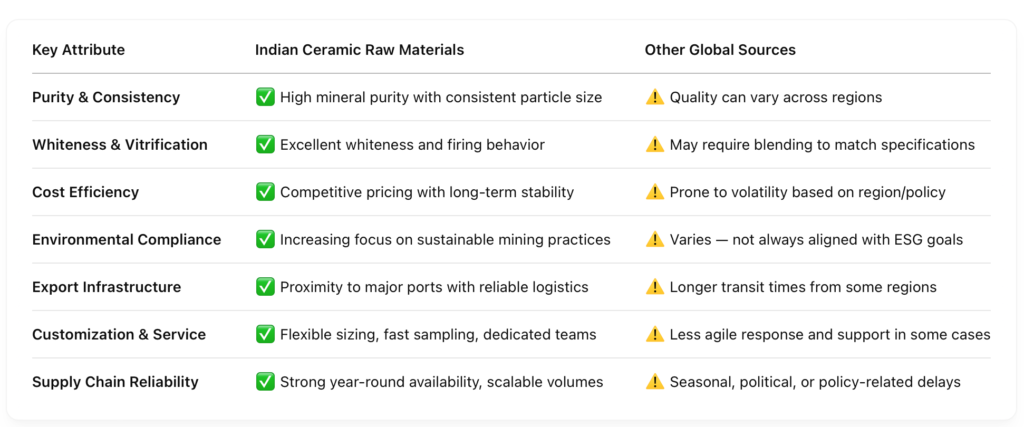Viewport: 1024px width, 427px height.
Task: Select the Export Infrastructure row label
Action: click(106, 287)
